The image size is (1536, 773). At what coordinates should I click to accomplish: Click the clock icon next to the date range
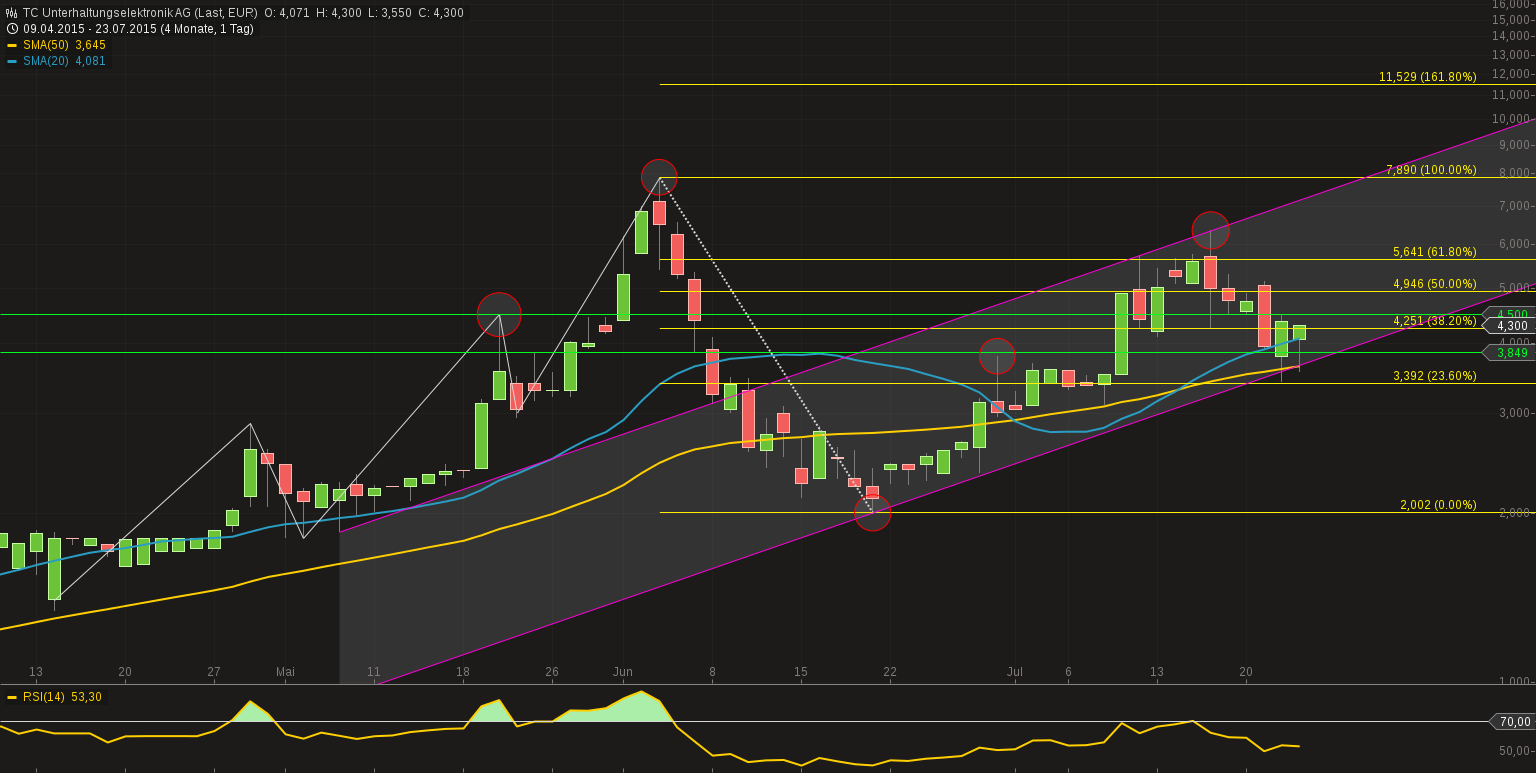(x=12, y=29)
